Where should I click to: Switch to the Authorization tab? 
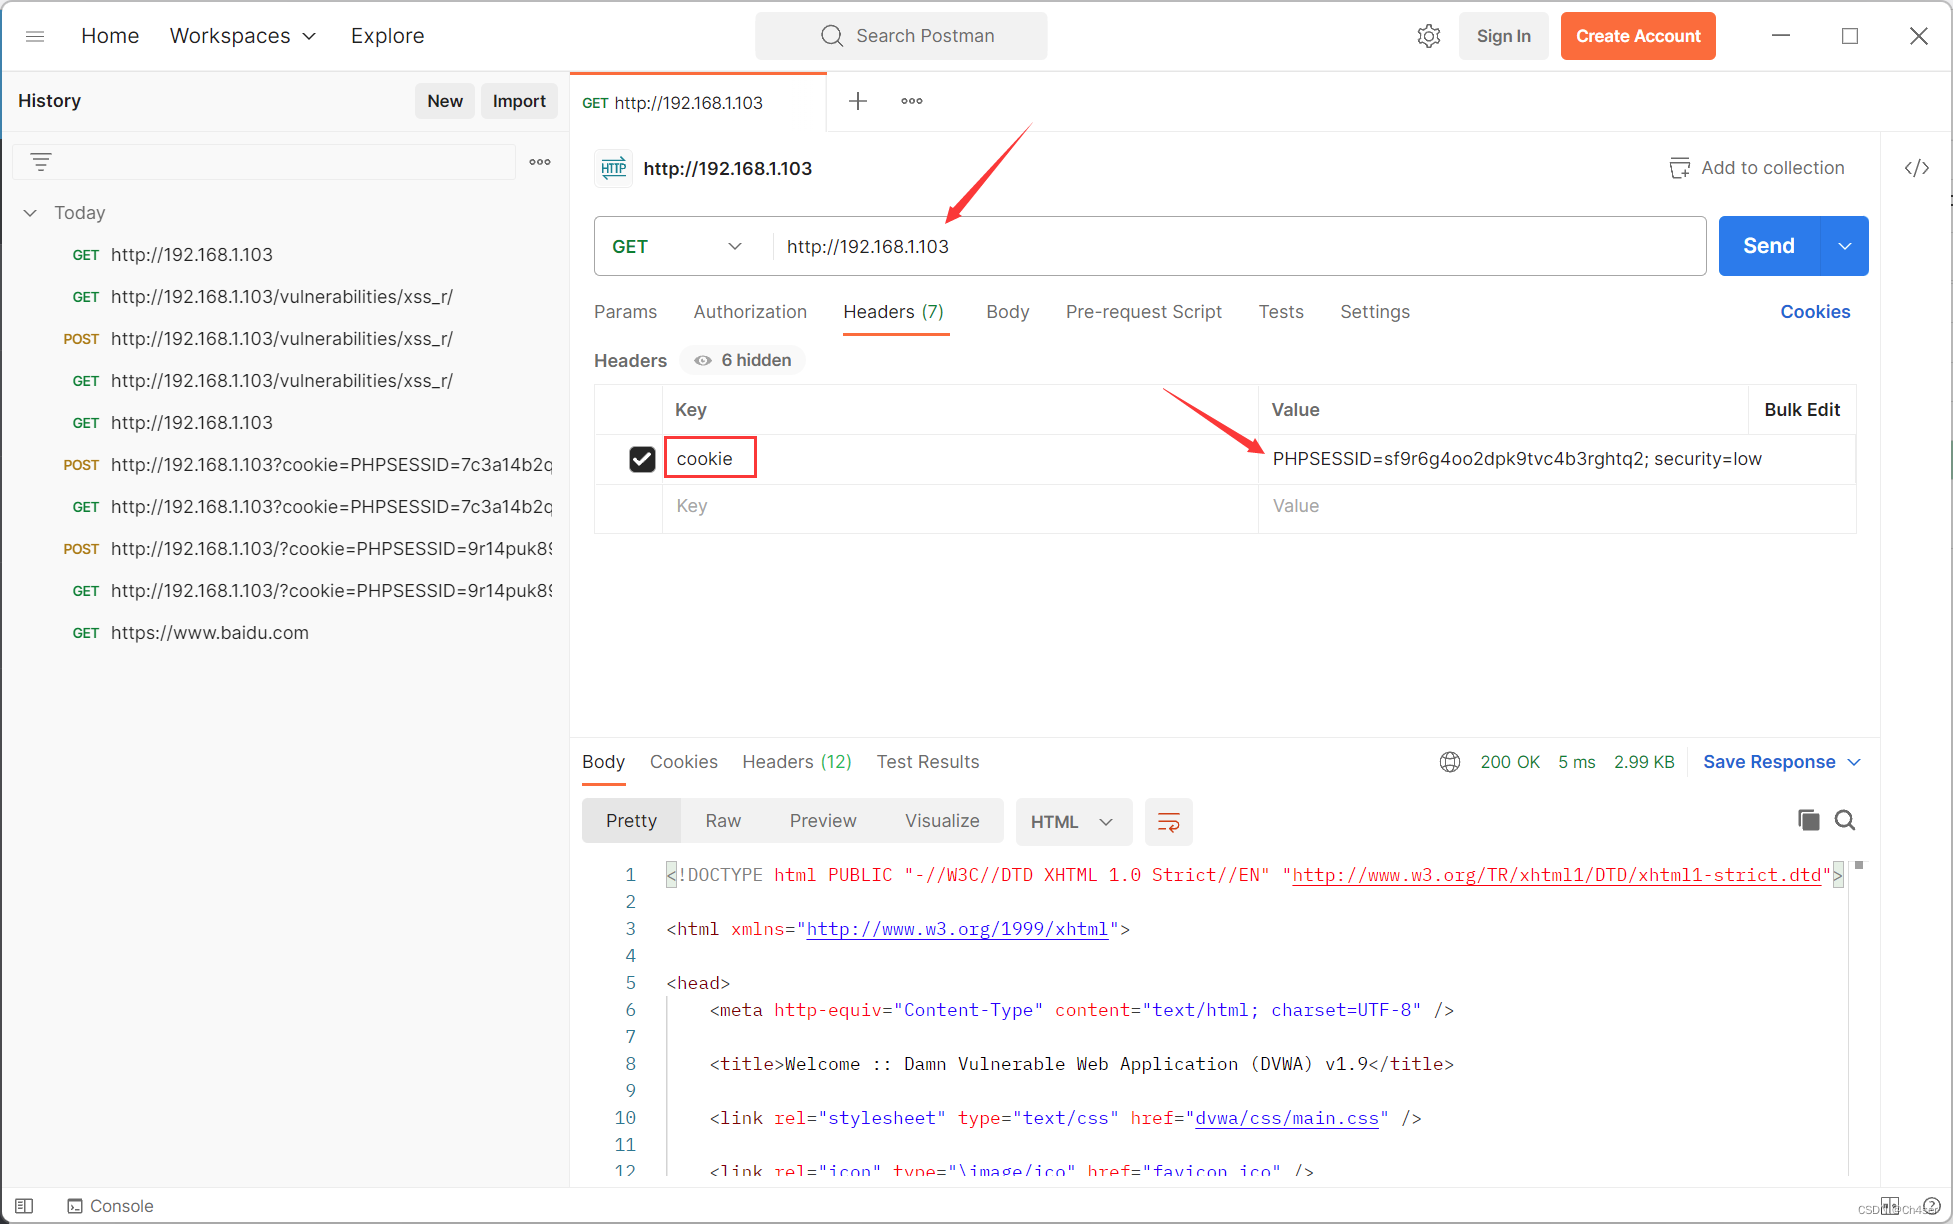(750, 312)
